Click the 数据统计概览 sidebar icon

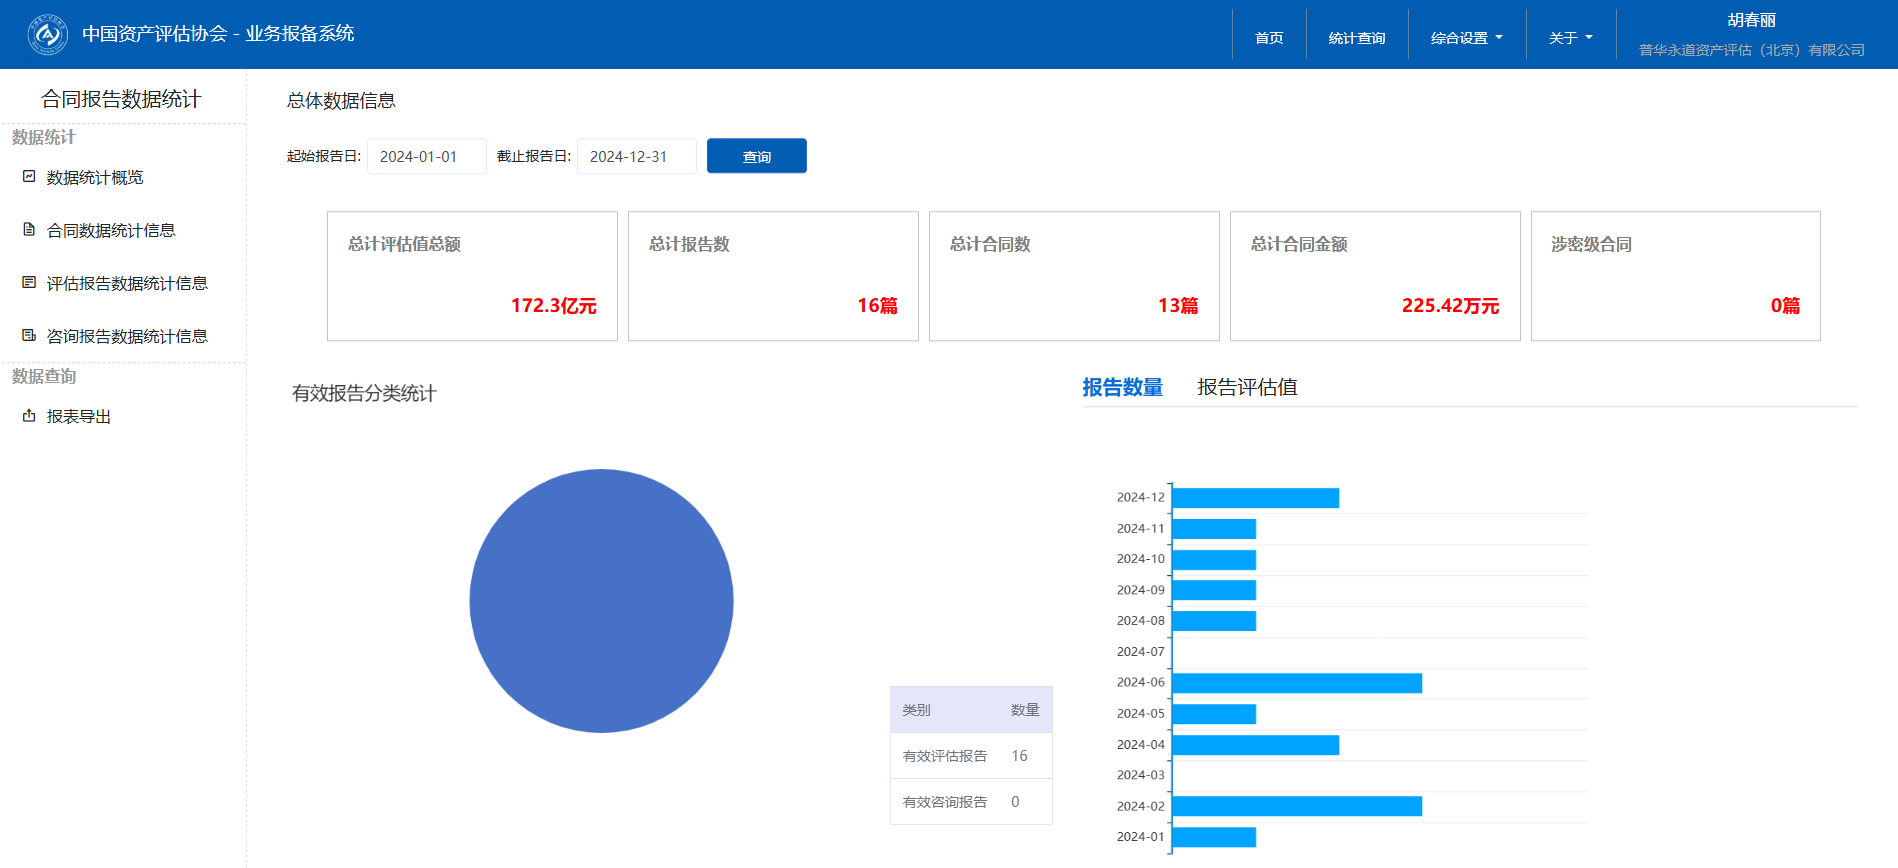[29, 177]
